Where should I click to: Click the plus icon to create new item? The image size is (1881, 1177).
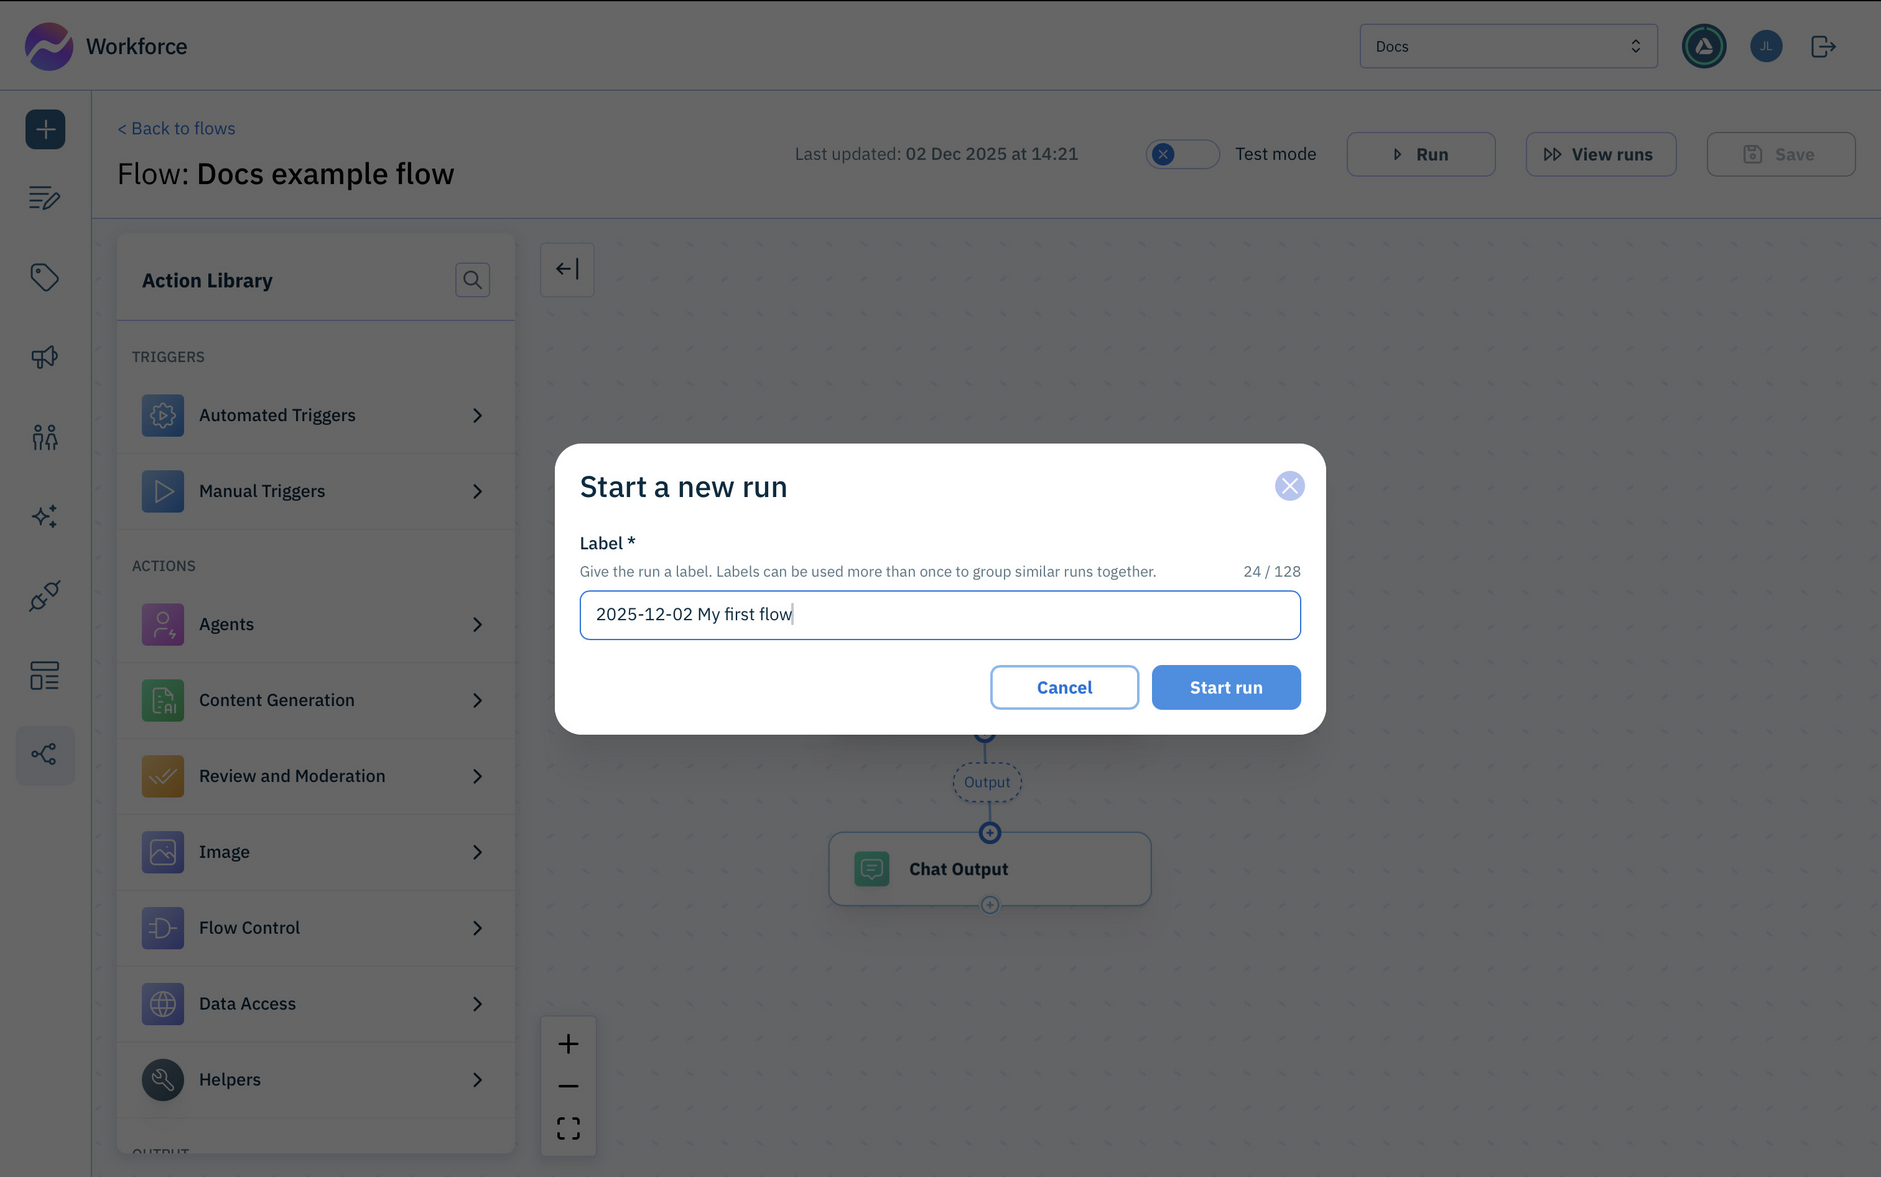pos(45,129)
